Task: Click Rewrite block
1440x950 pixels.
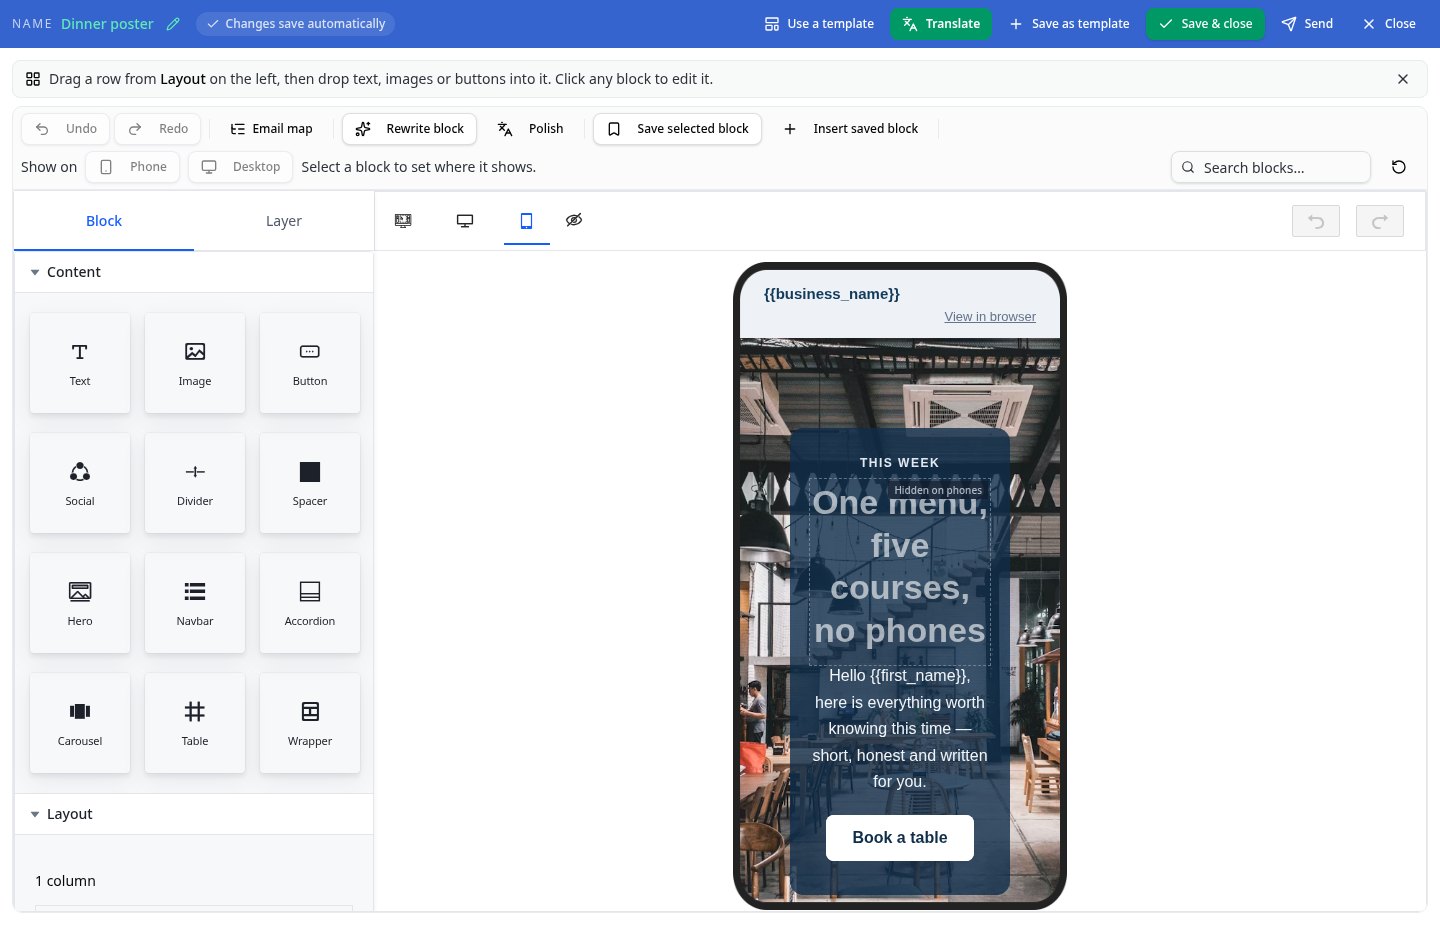Action: coord(410,129)
